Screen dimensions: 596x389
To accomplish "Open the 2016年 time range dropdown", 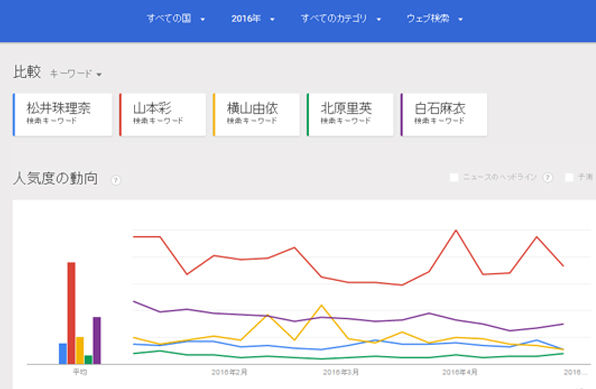I will (x=253, y=19).
